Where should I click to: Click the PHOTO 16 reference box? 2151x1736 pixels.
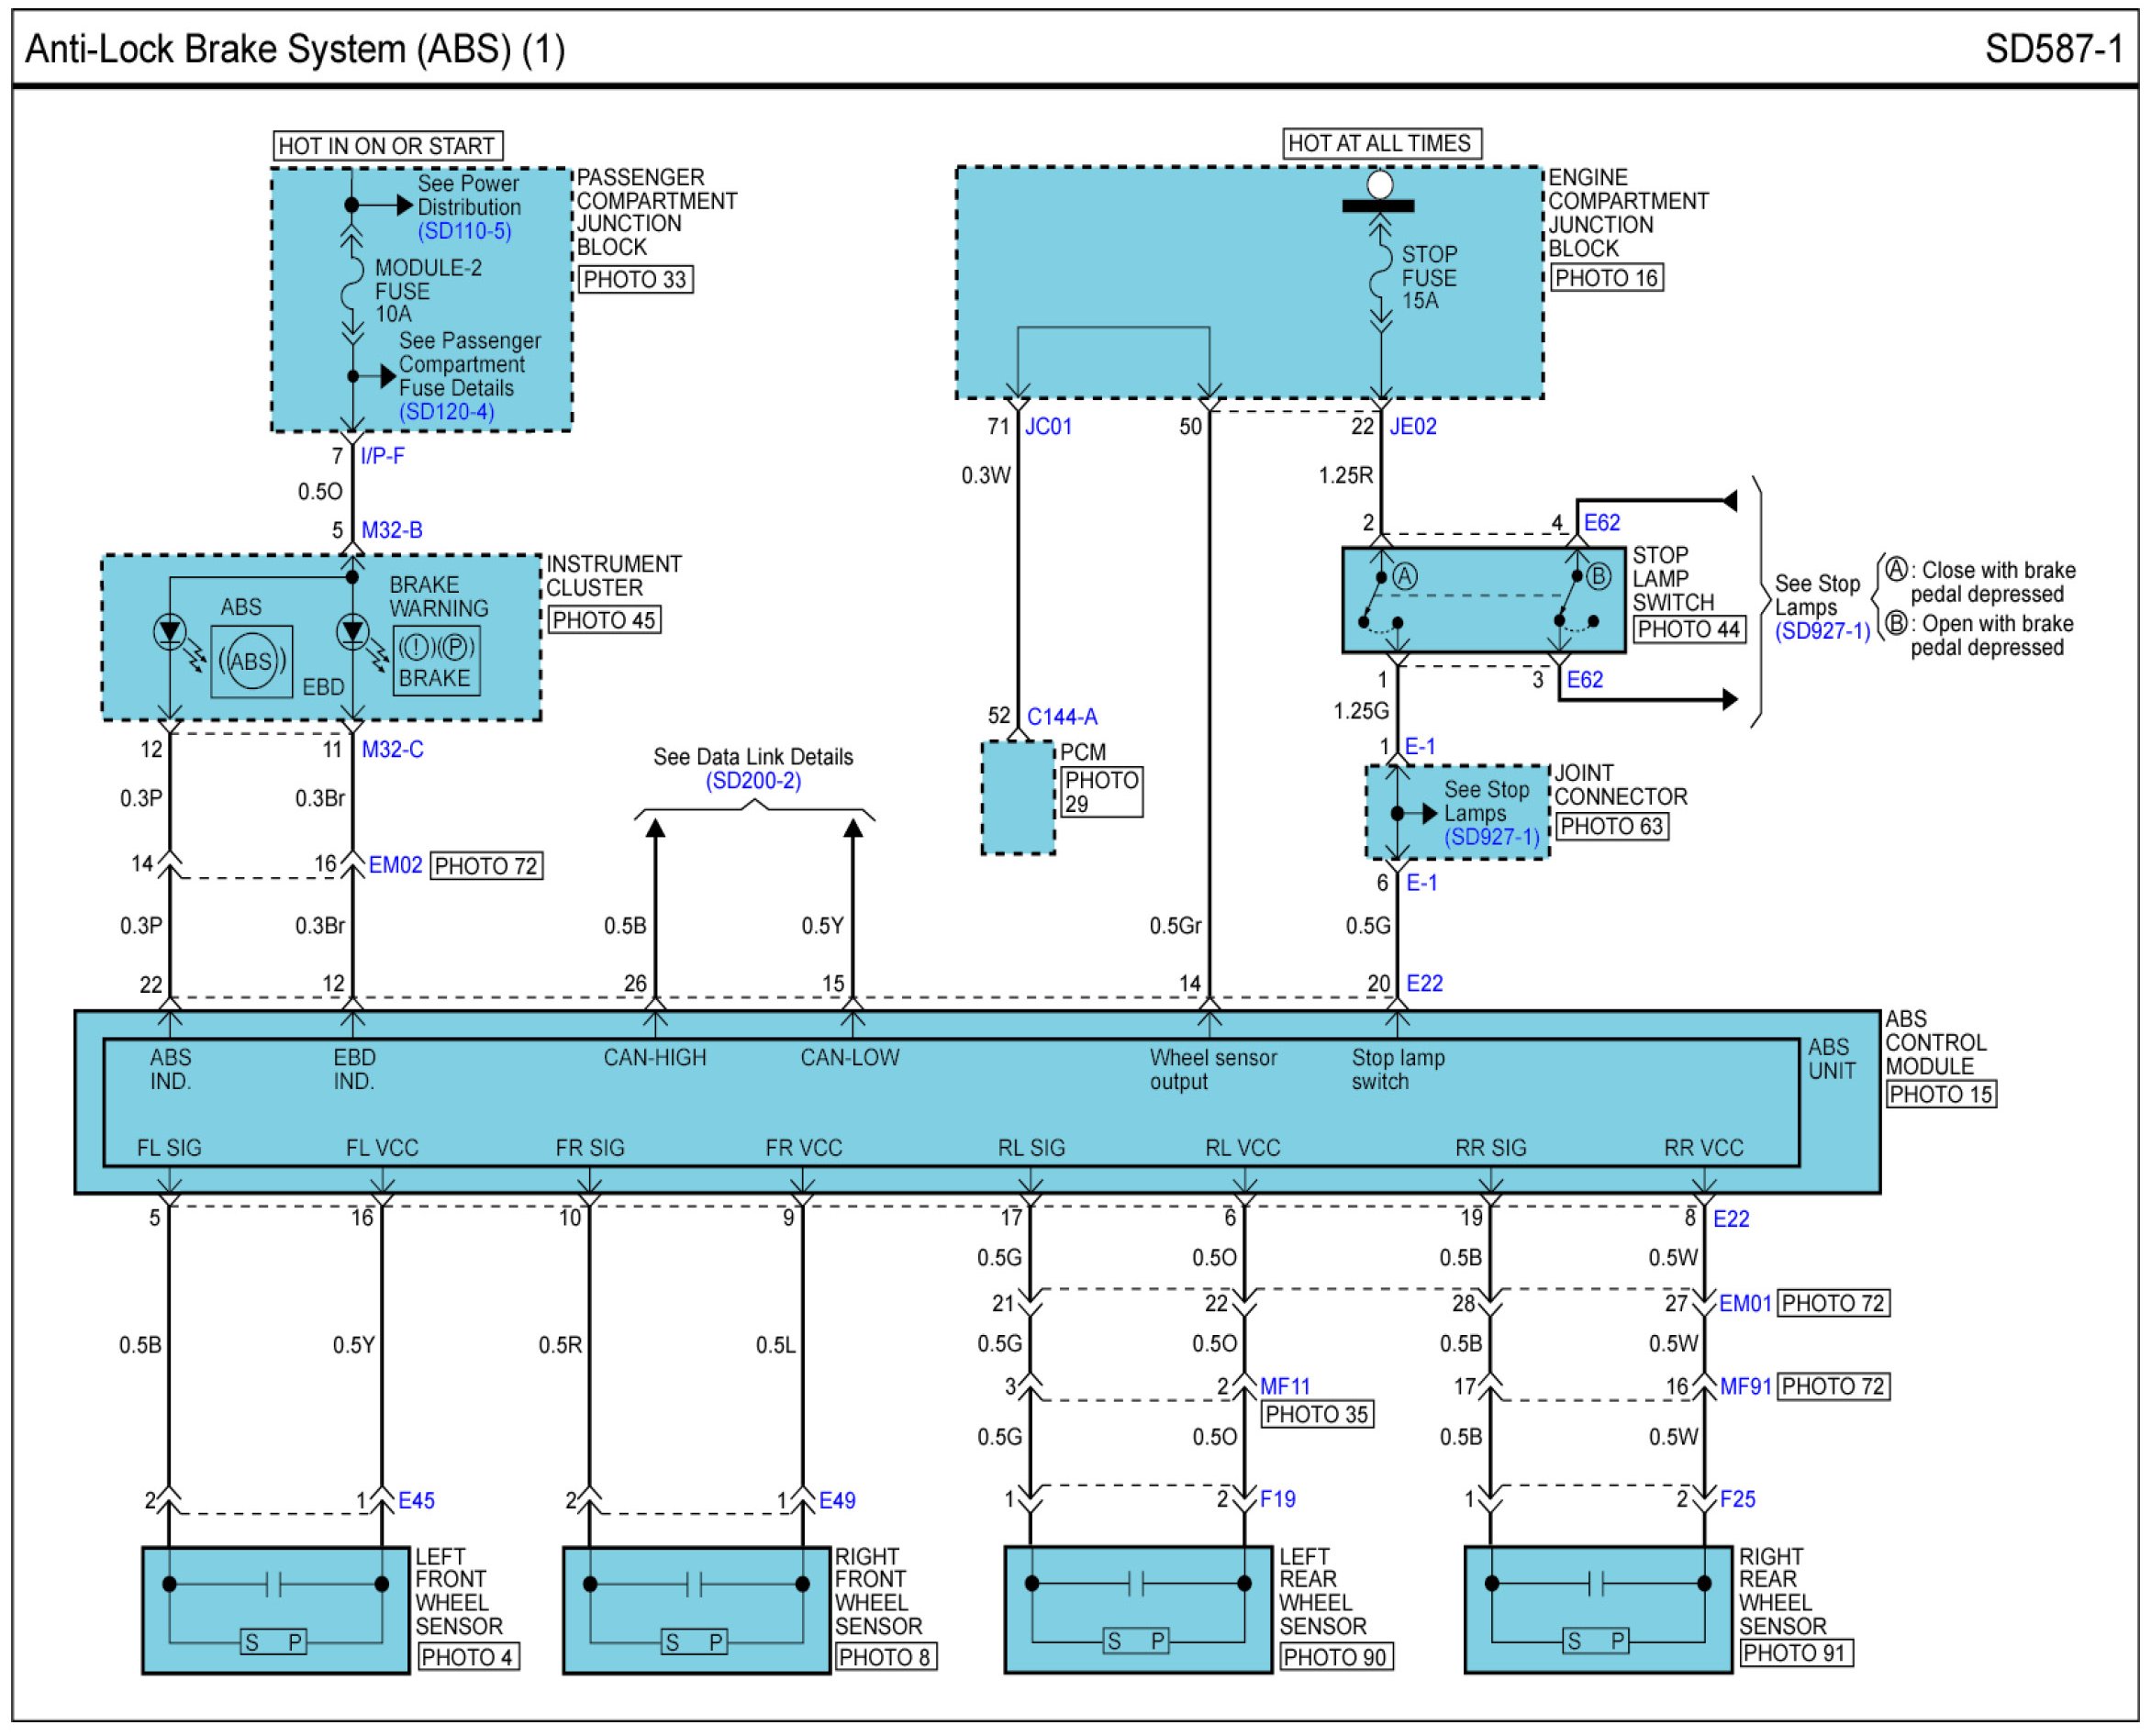pyautogui.click(x=1606, y=278)
